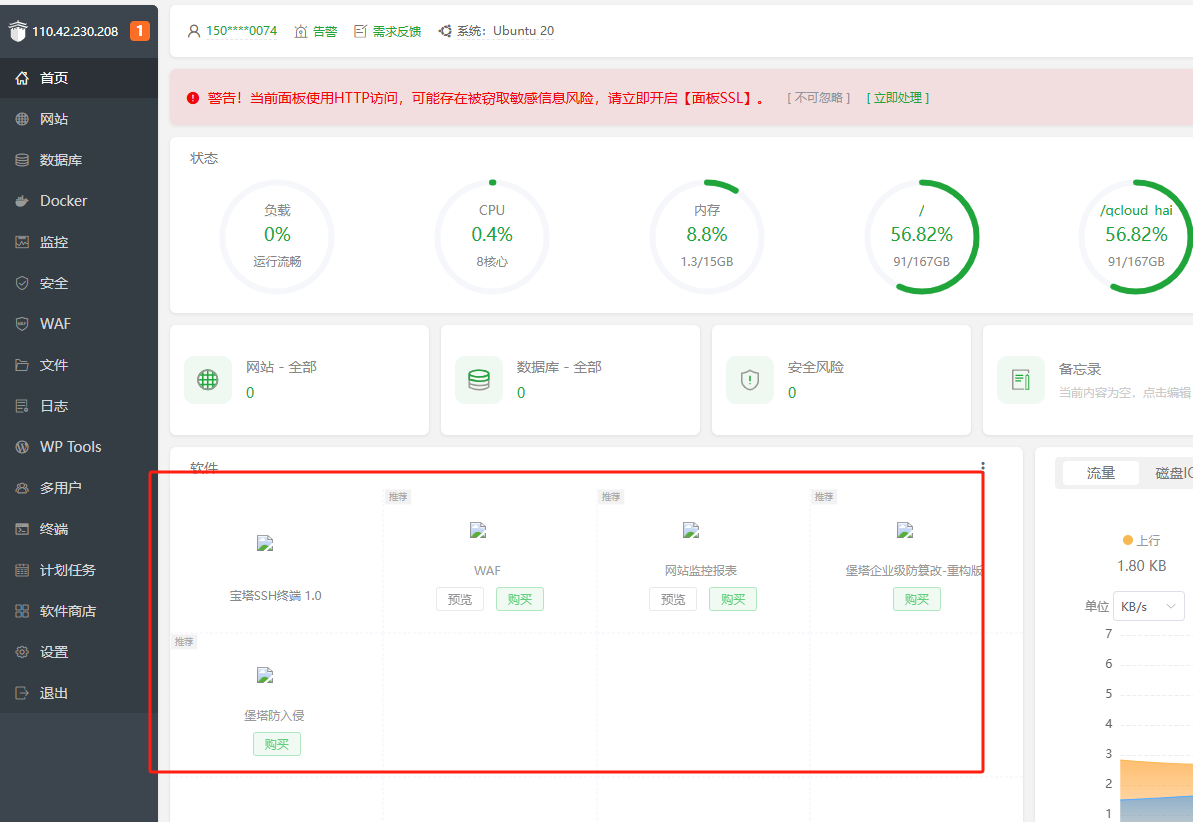Click the / disk 56.82% gauge
Screen dimensions: 1193x822
(921, 237)
